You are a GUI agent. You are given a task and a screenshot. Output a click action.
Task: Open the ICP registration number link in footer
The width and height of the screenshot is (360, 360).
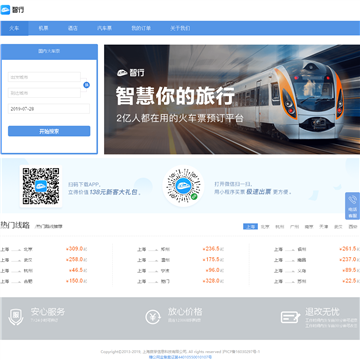[241, 352]
